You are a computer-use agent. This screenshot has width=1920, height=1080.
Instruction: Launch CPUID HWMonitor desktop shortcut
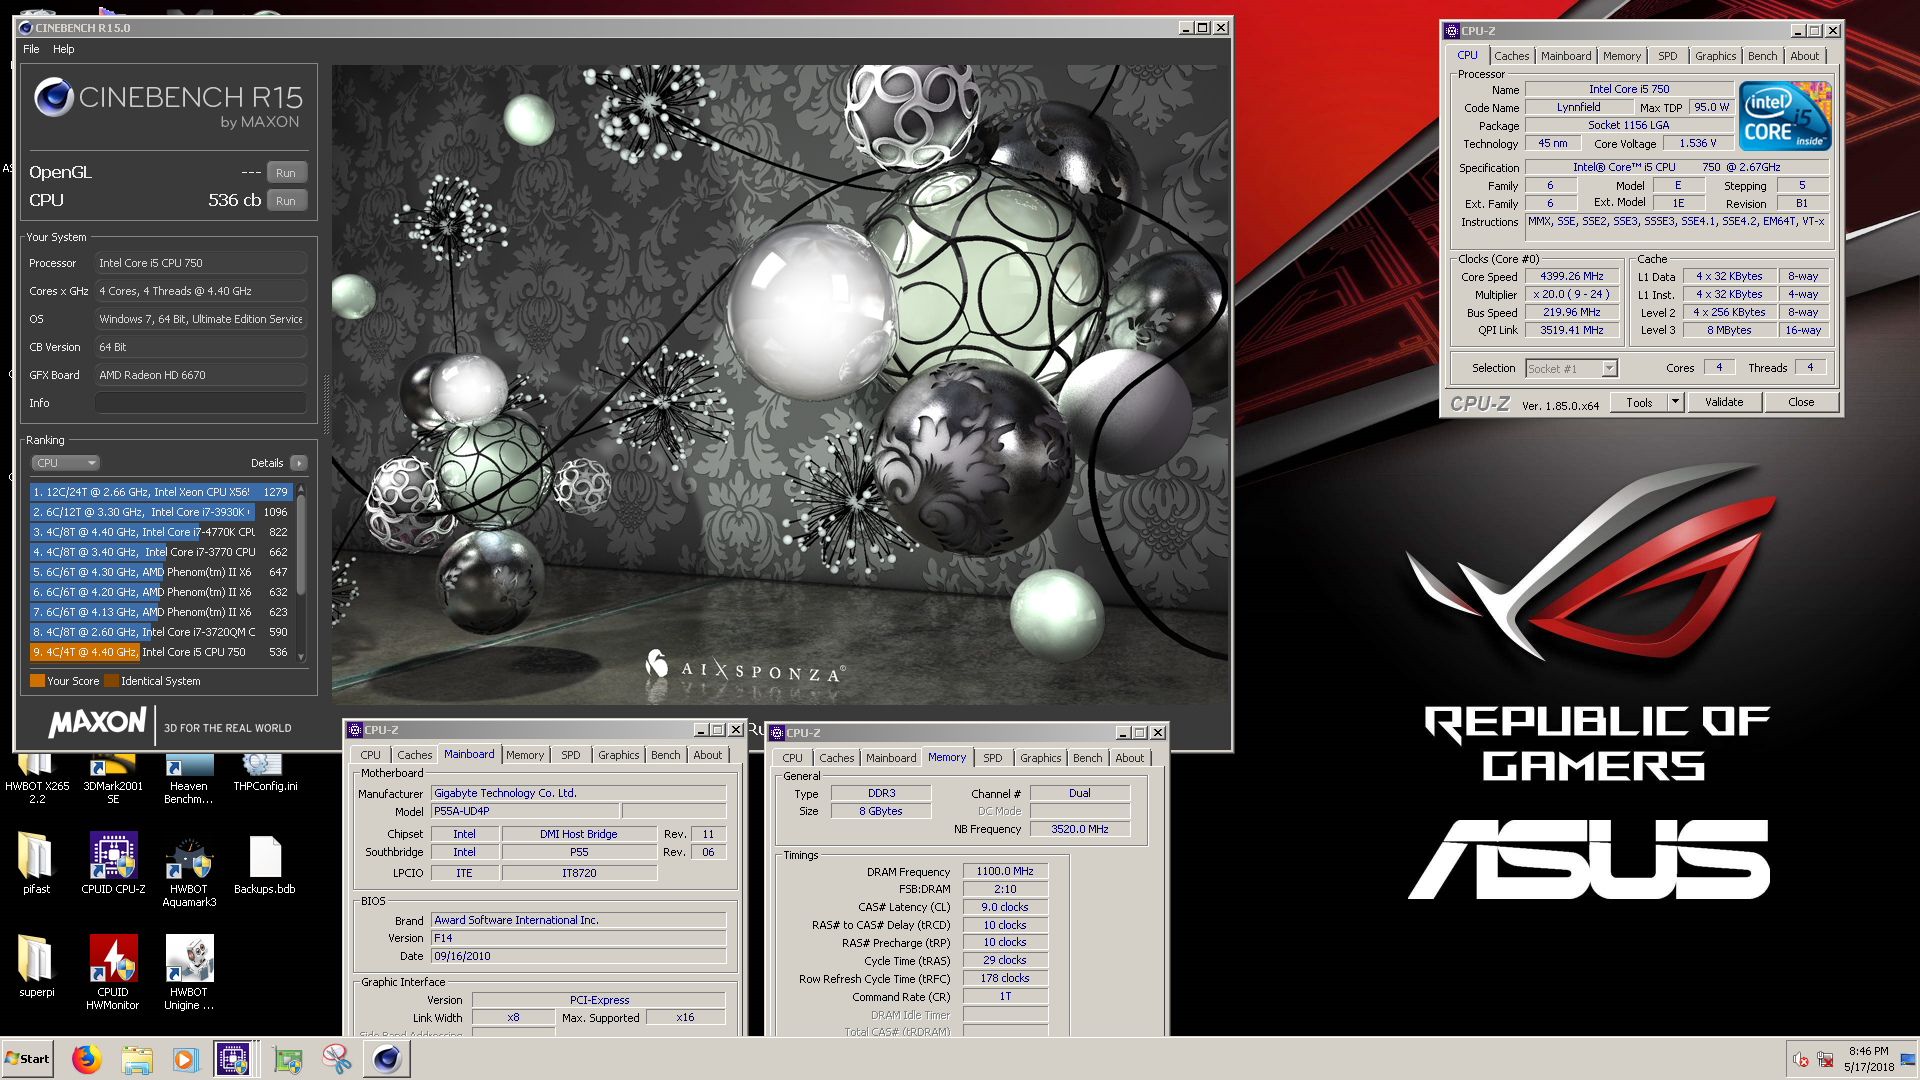click(x=113, y=972)
